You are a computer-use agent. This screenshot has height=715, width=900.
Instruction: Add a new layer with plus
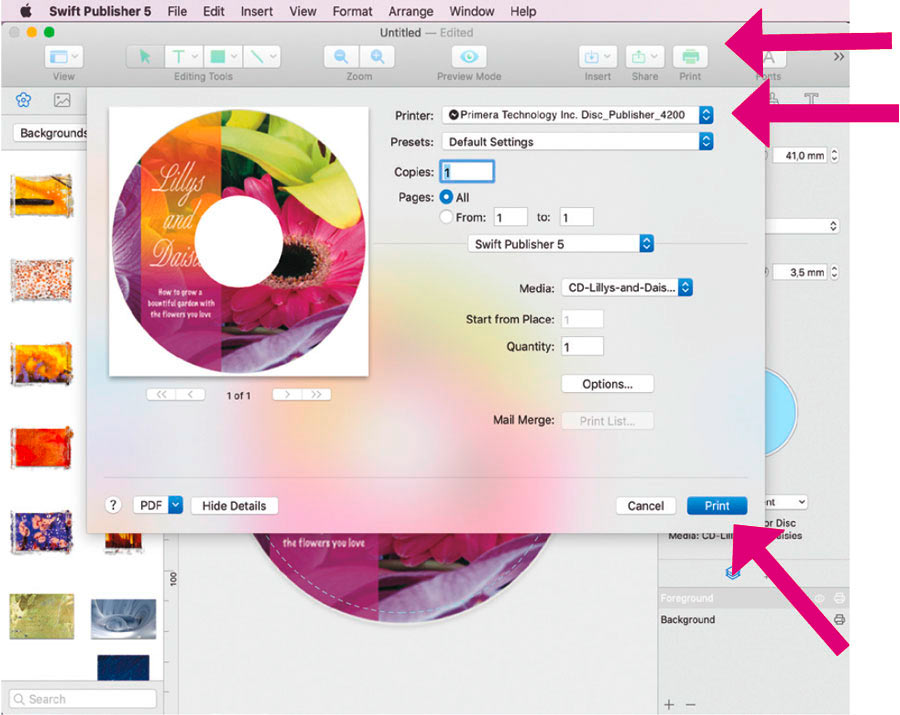coord(669,704)
